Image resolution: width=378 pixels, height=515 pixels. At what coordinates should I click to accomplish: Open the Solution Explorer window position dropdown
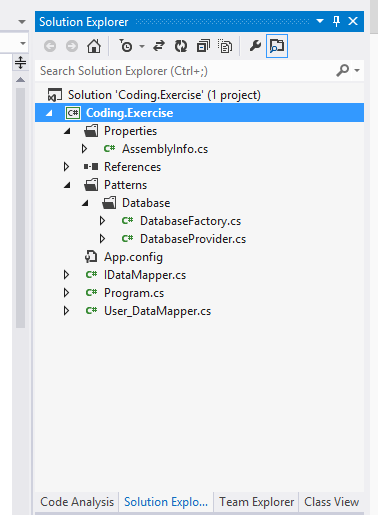coord(320,21)
